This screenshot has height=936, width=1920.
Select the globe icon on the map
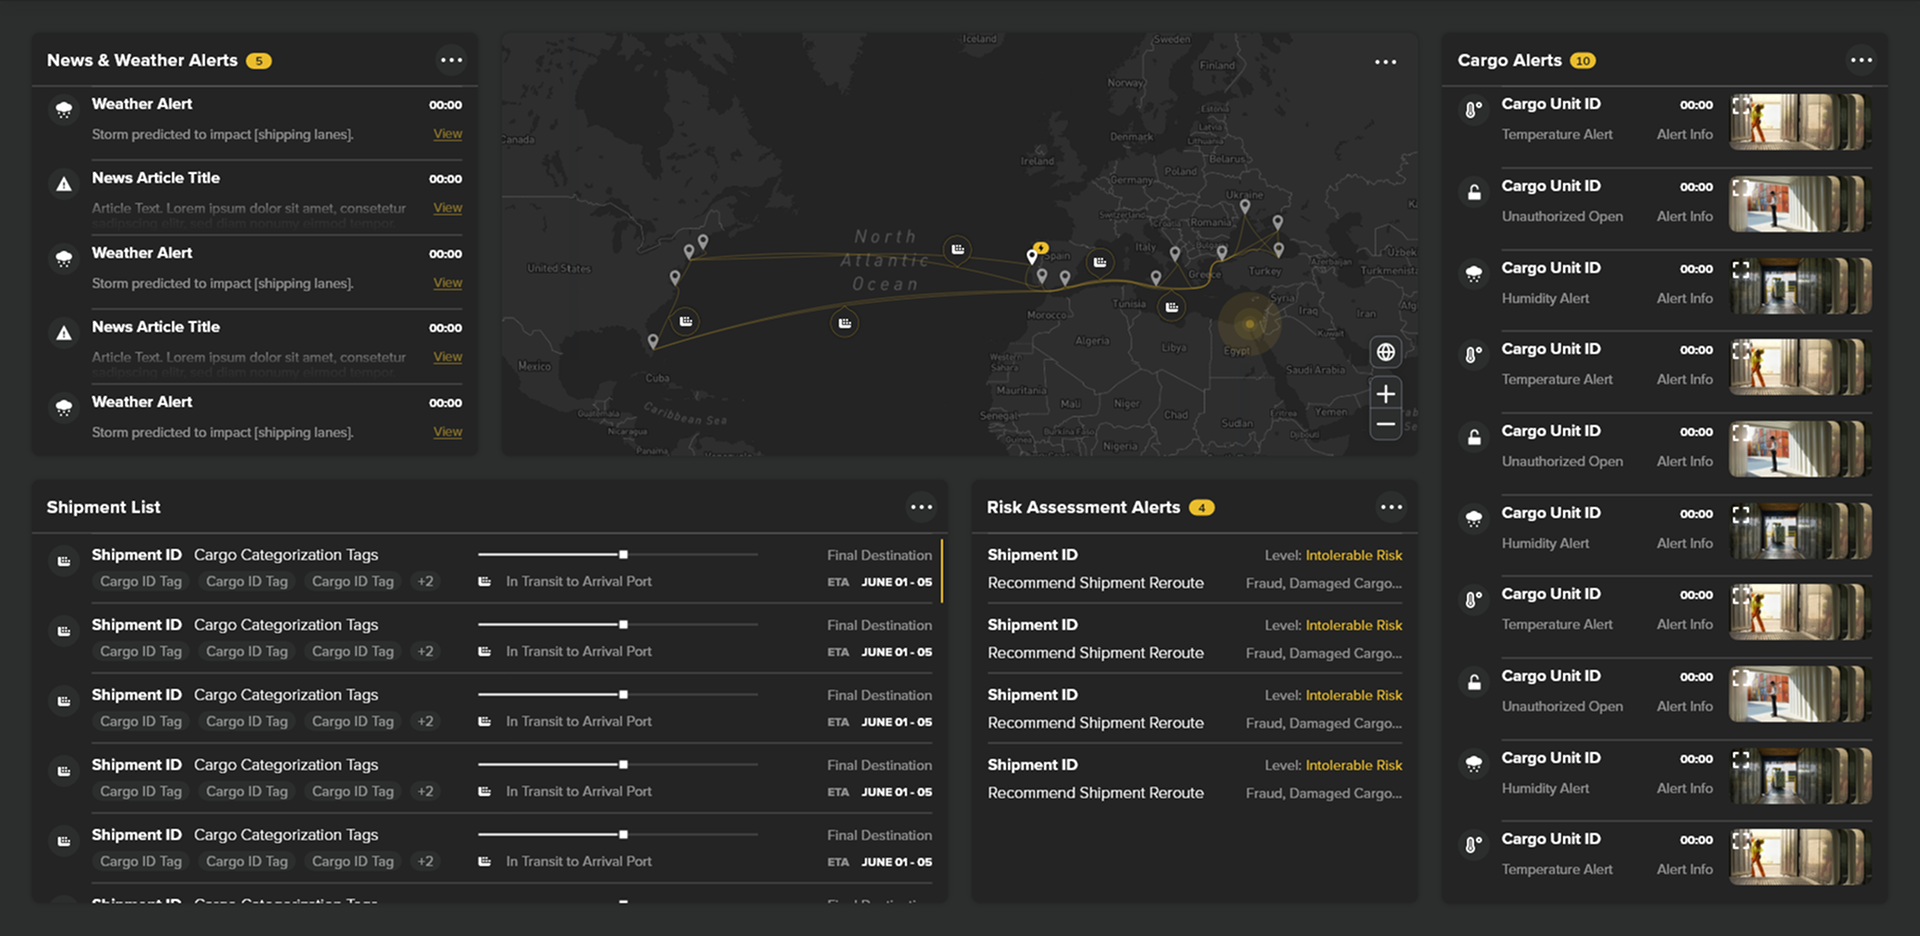click(x=1386, y=351)
